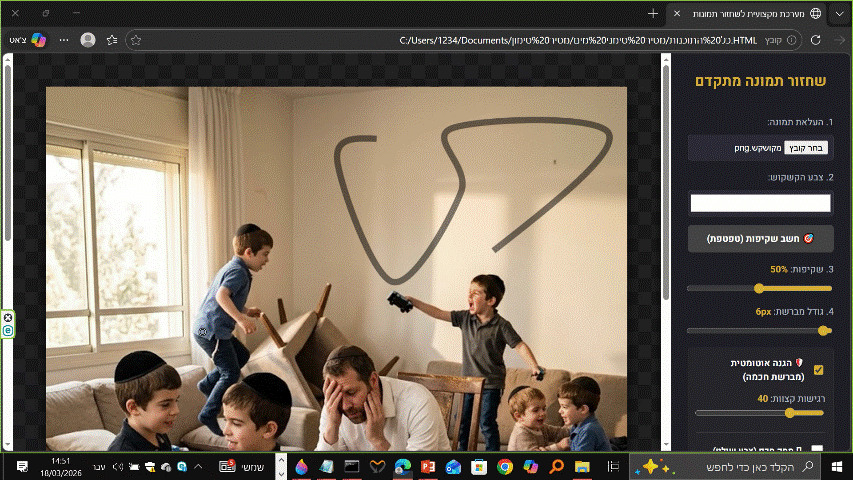Show hidden system tray icons

click(197, 467)
